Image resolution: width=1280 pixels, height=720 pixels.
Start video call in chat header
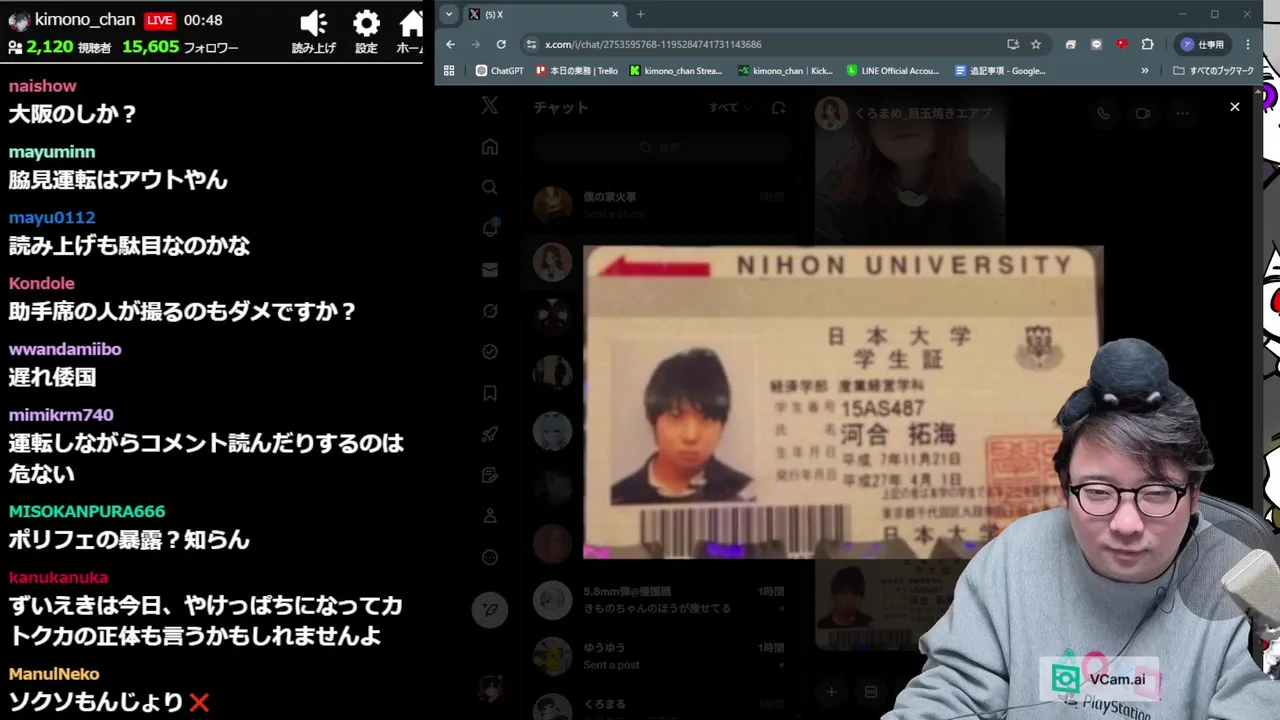pyautogui.click(x=1142, y=113)
